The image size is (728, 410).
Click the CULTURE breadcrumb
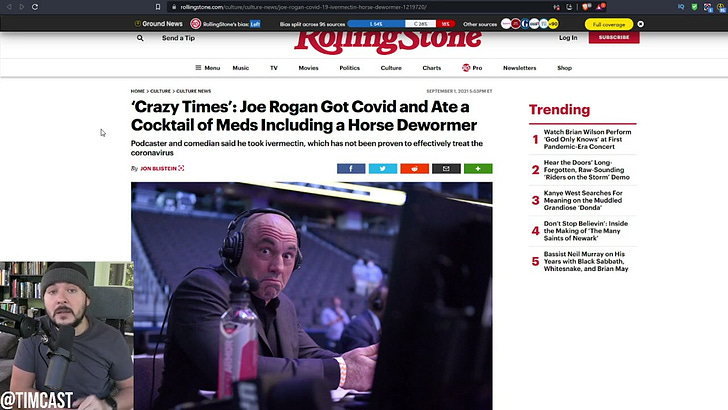pos(161,91)
